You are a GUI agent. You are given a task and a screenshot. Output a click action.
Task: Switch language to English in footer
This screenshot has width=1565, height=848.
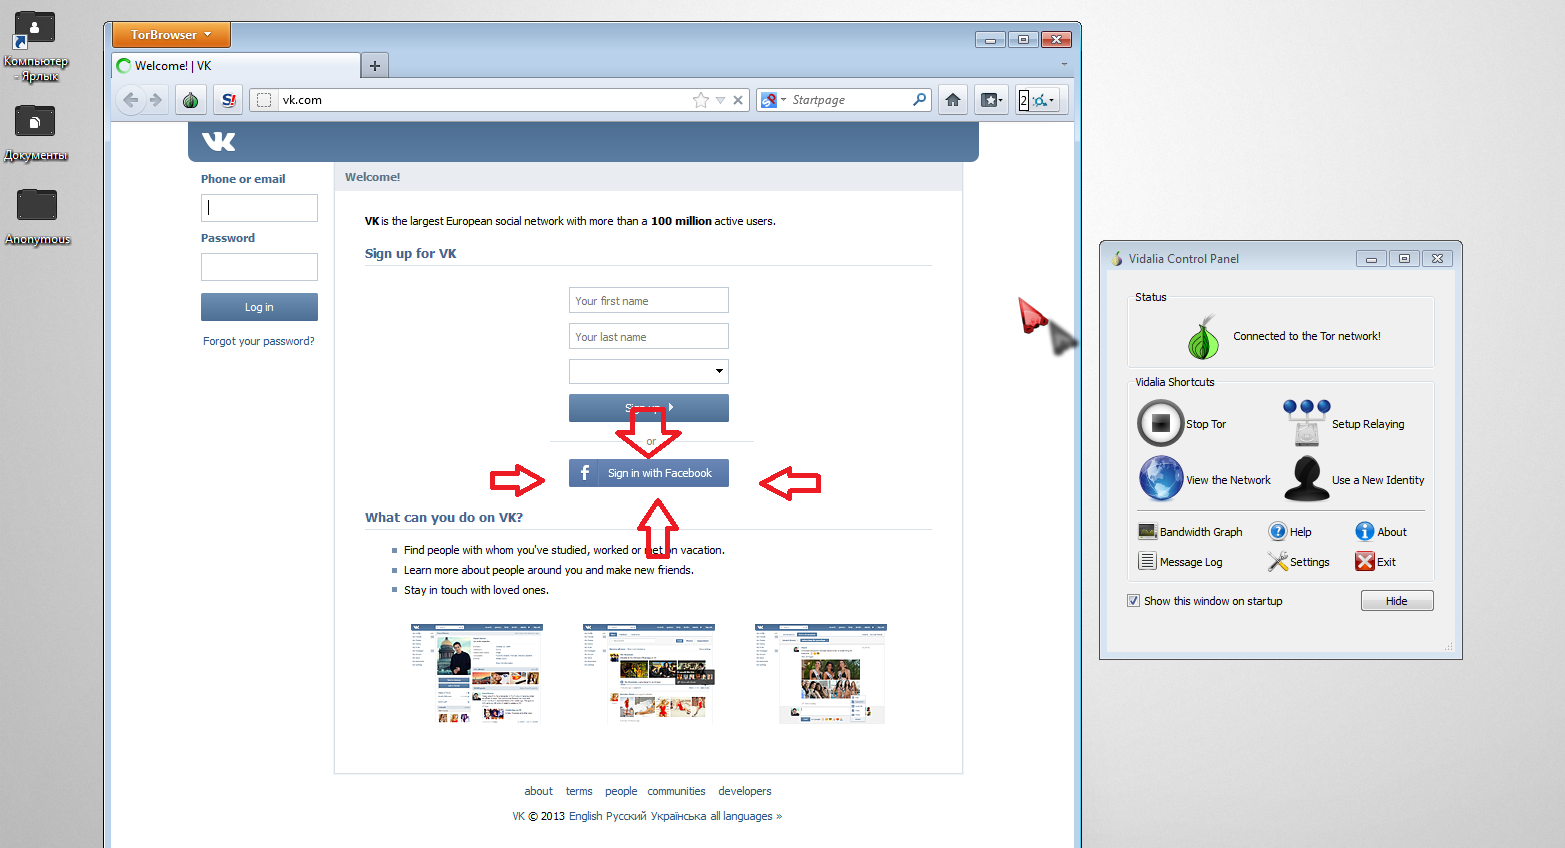coord(586,816)
